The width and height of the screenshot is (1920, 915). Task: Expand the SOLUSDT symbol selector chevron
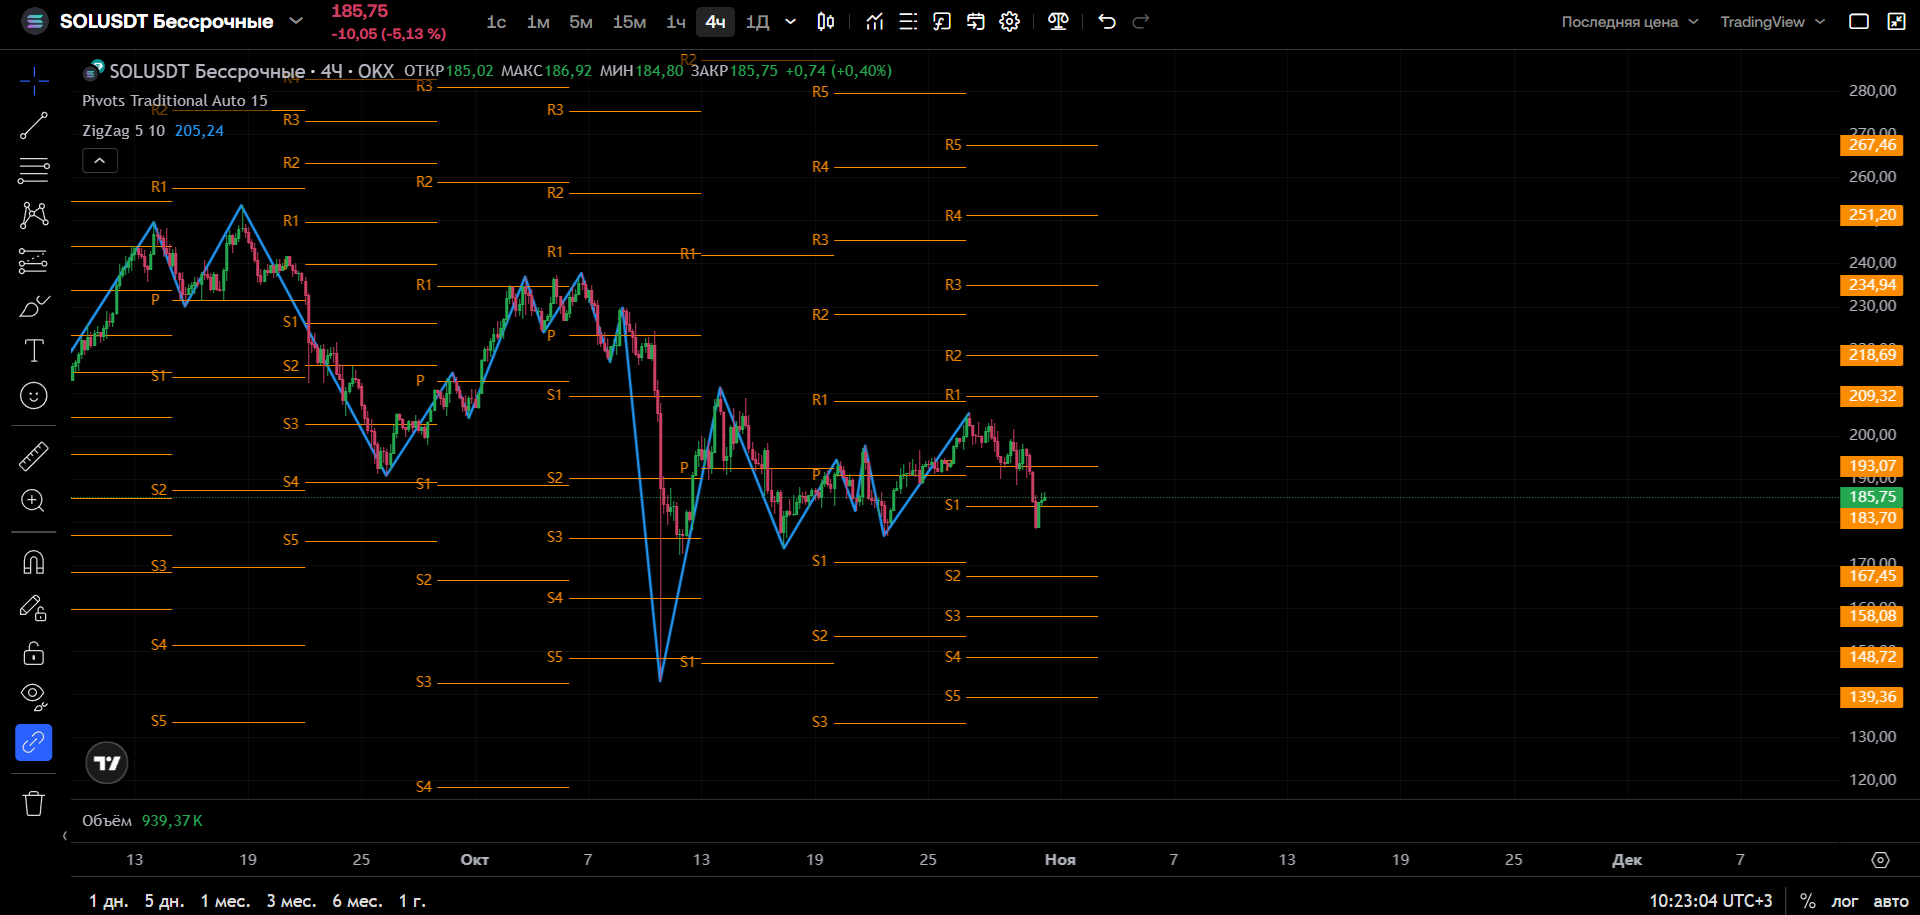click(x=296, y=21)
